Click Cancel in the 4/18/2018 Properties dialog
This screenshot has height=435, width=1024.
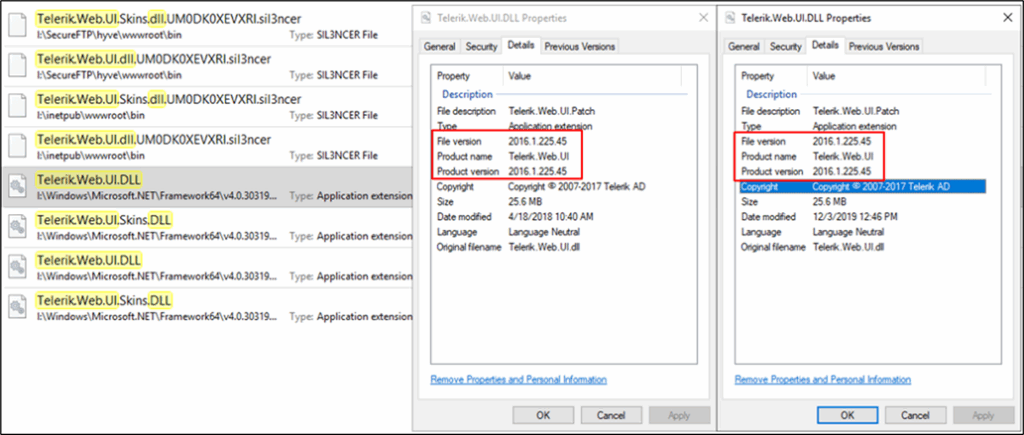click(611, 415)
